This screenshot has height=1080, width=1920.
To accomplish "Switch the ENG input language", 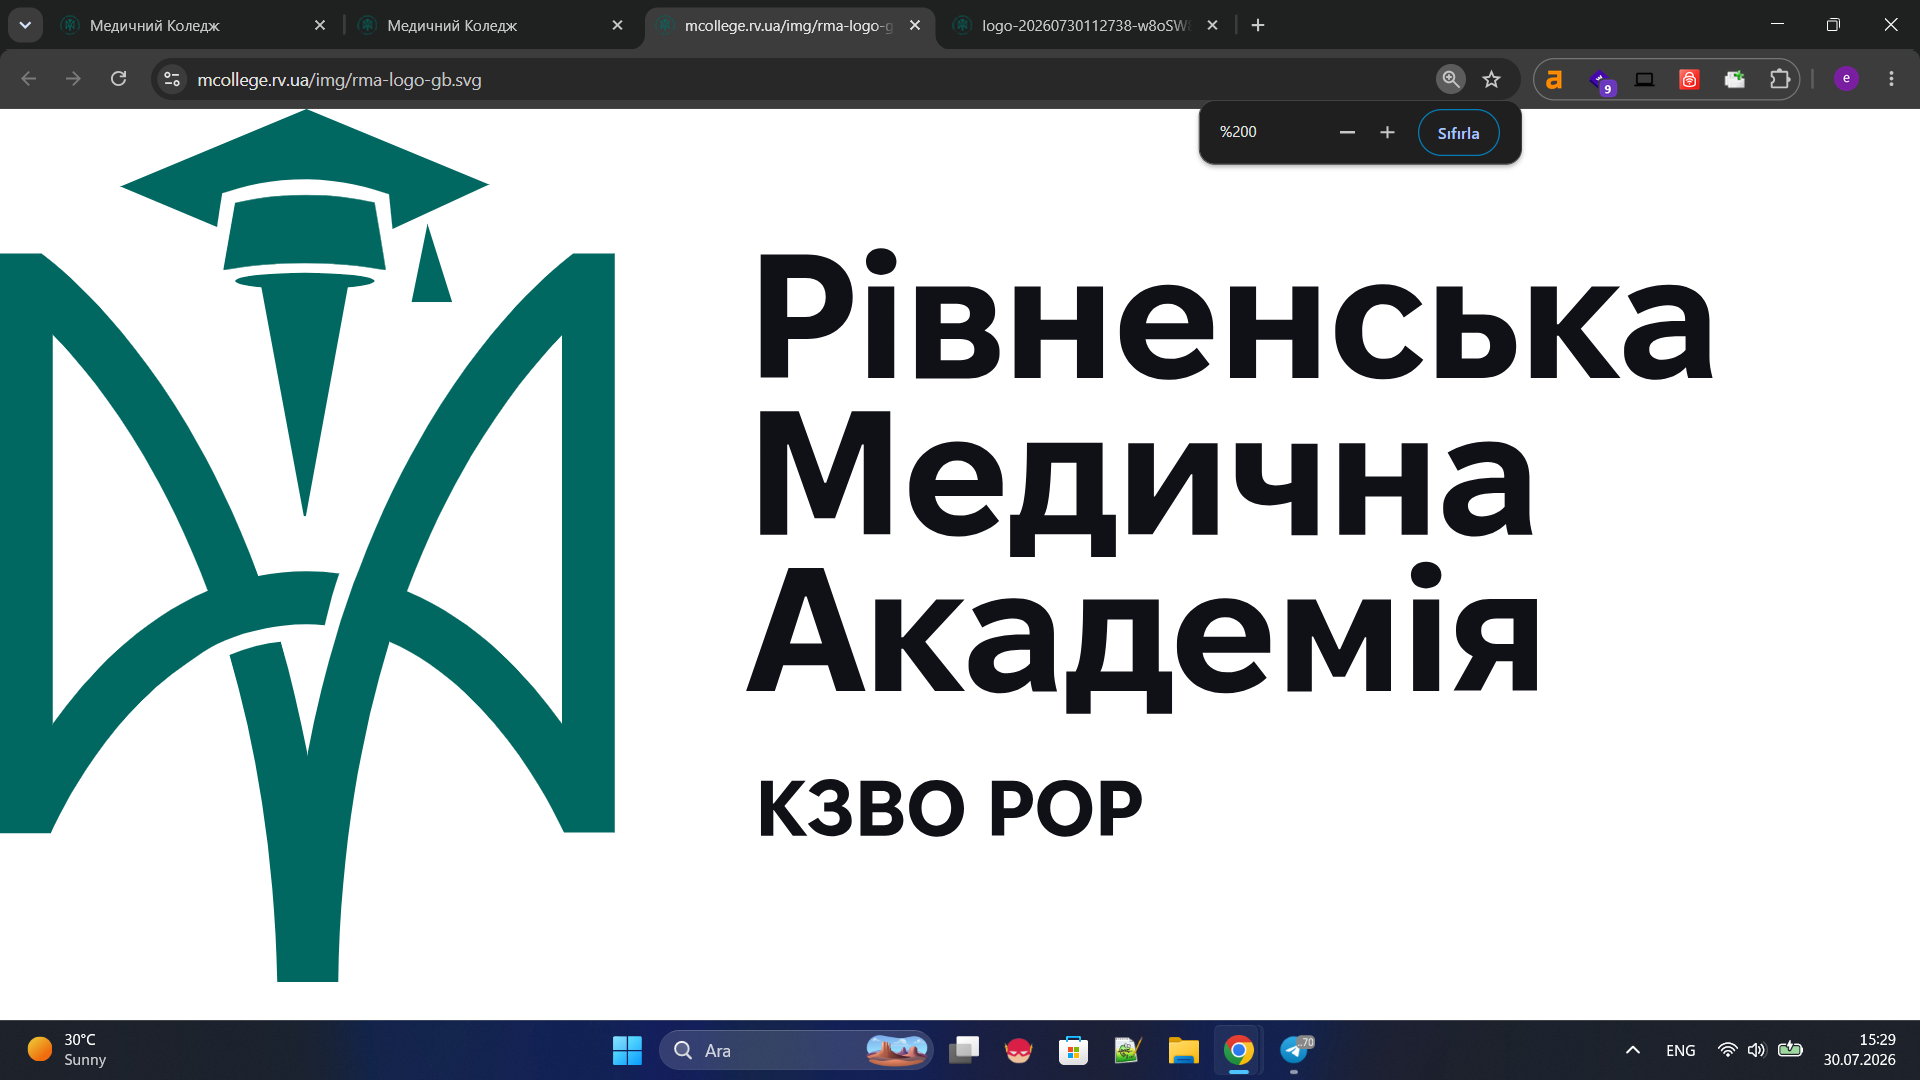I will [x=1680, y=1050].
